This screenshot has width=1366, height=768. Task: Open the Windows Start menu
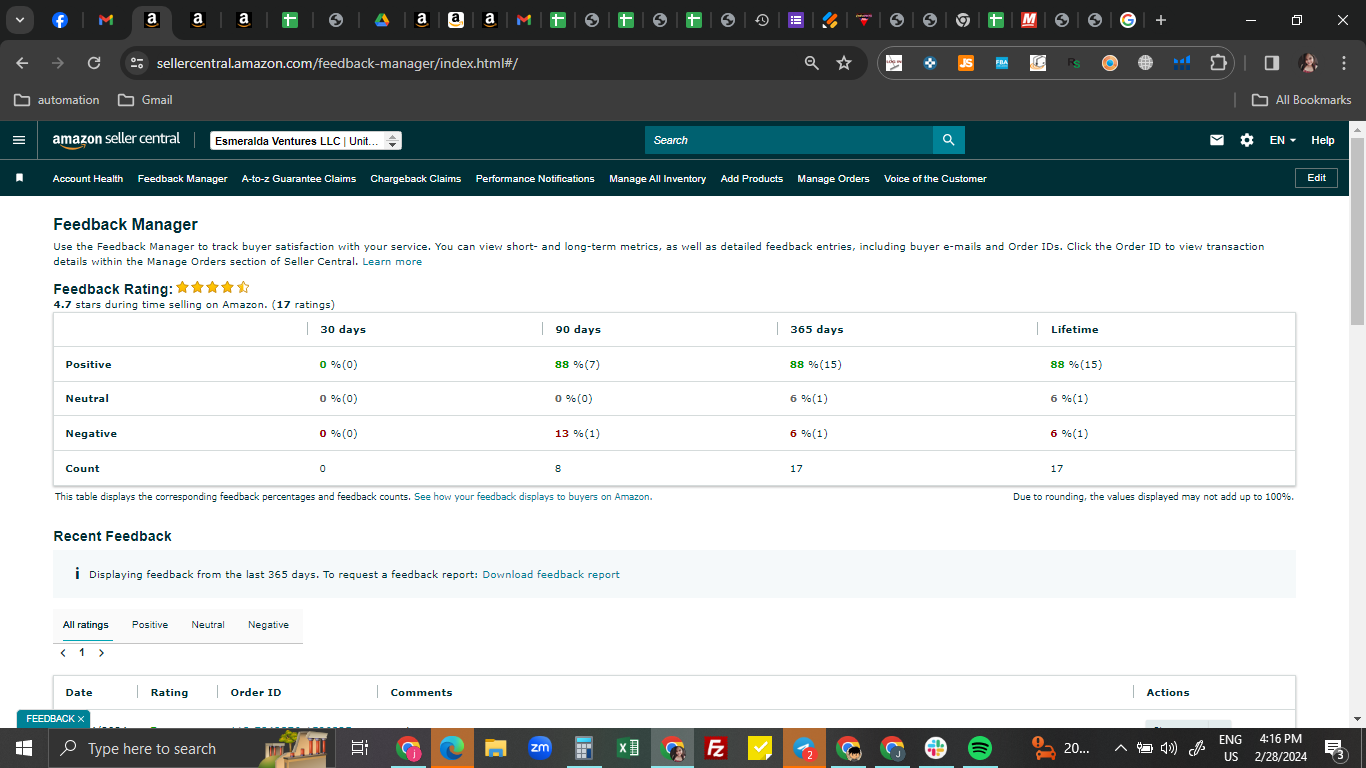tap(23, 748)
